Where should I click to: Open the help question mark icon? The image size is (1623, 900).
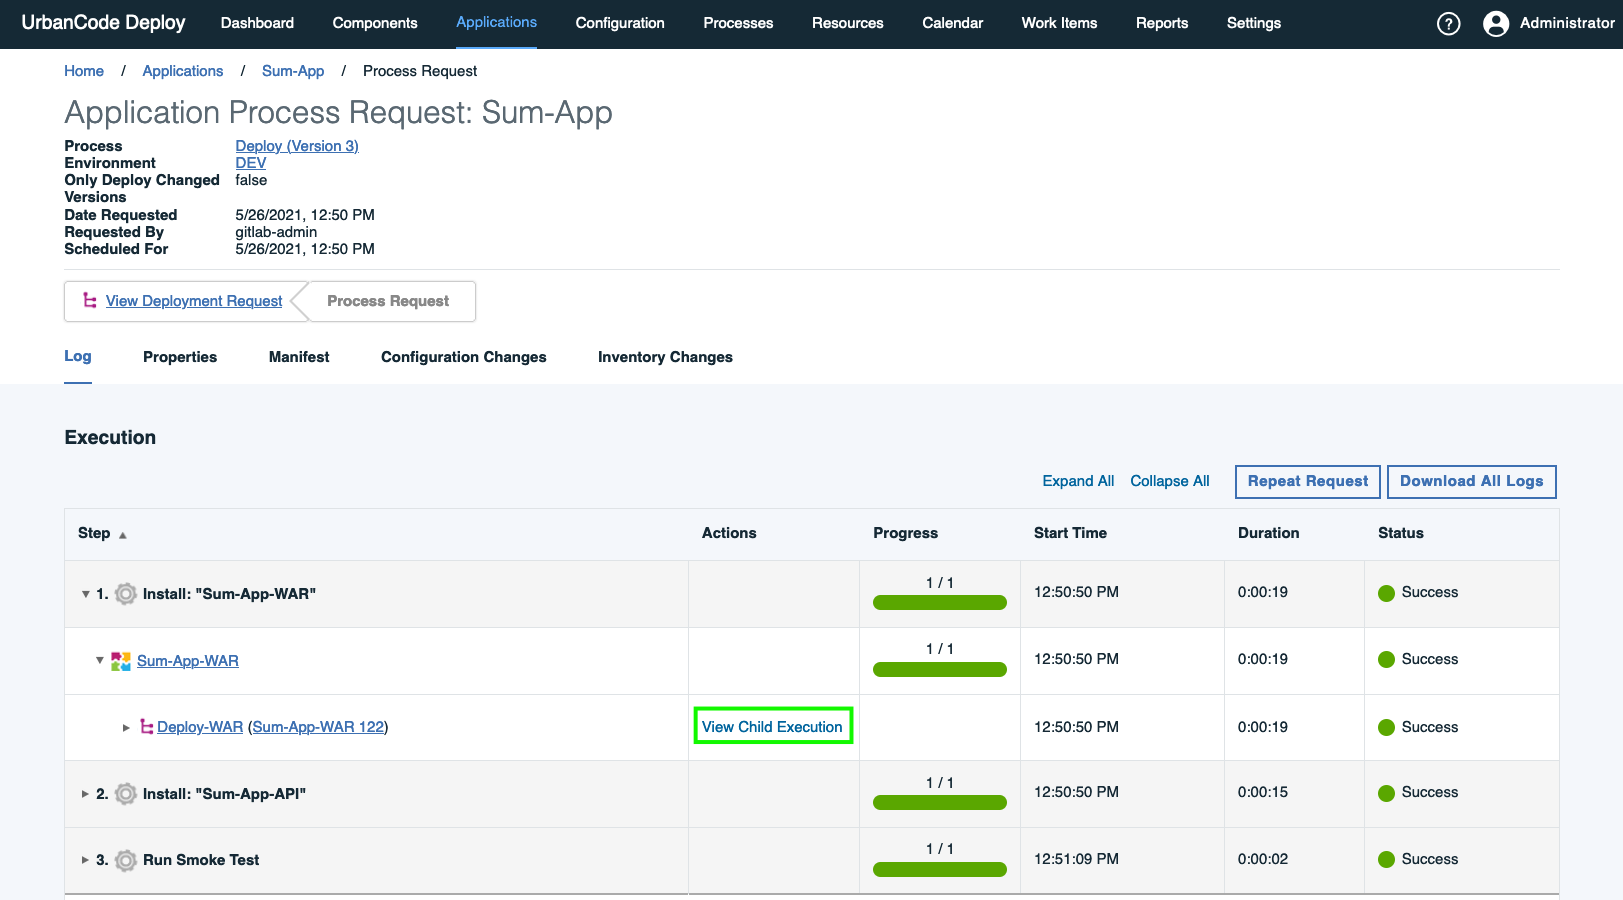tap(1448, 23)
